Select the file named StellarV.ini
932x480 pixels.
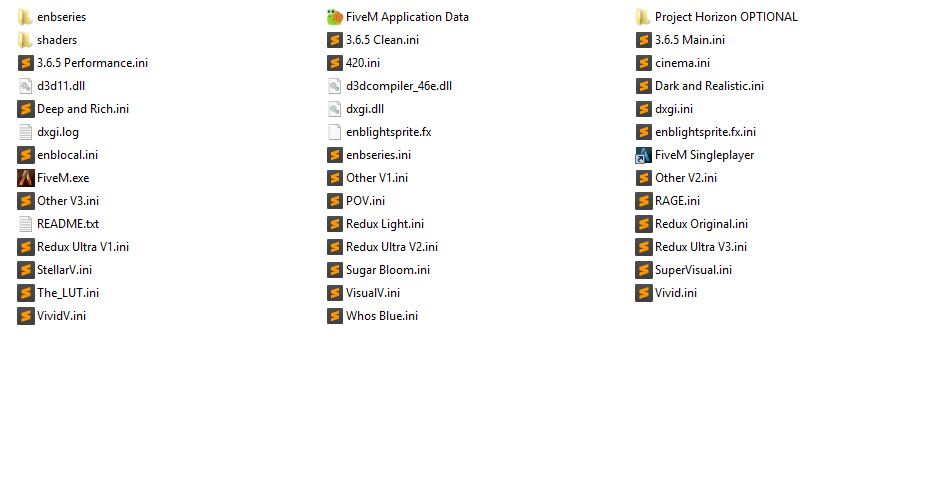tap(55, 270)
